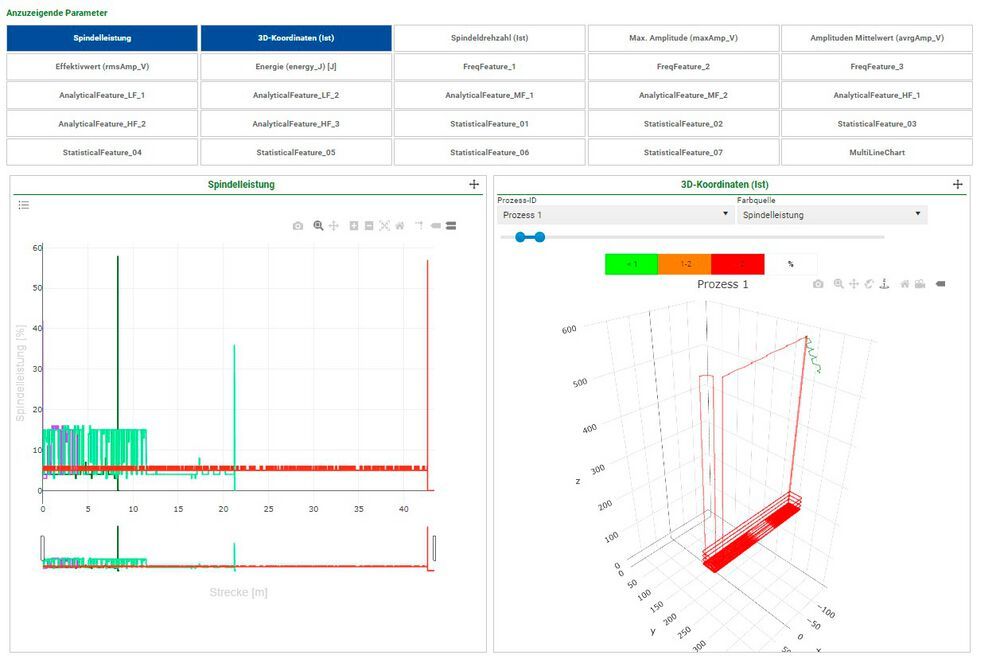The width and height of the screenshot is (1000, 667).
Task: Click the autoscale icon on the Spindelleistung chart
Action: tap(385, 226)
